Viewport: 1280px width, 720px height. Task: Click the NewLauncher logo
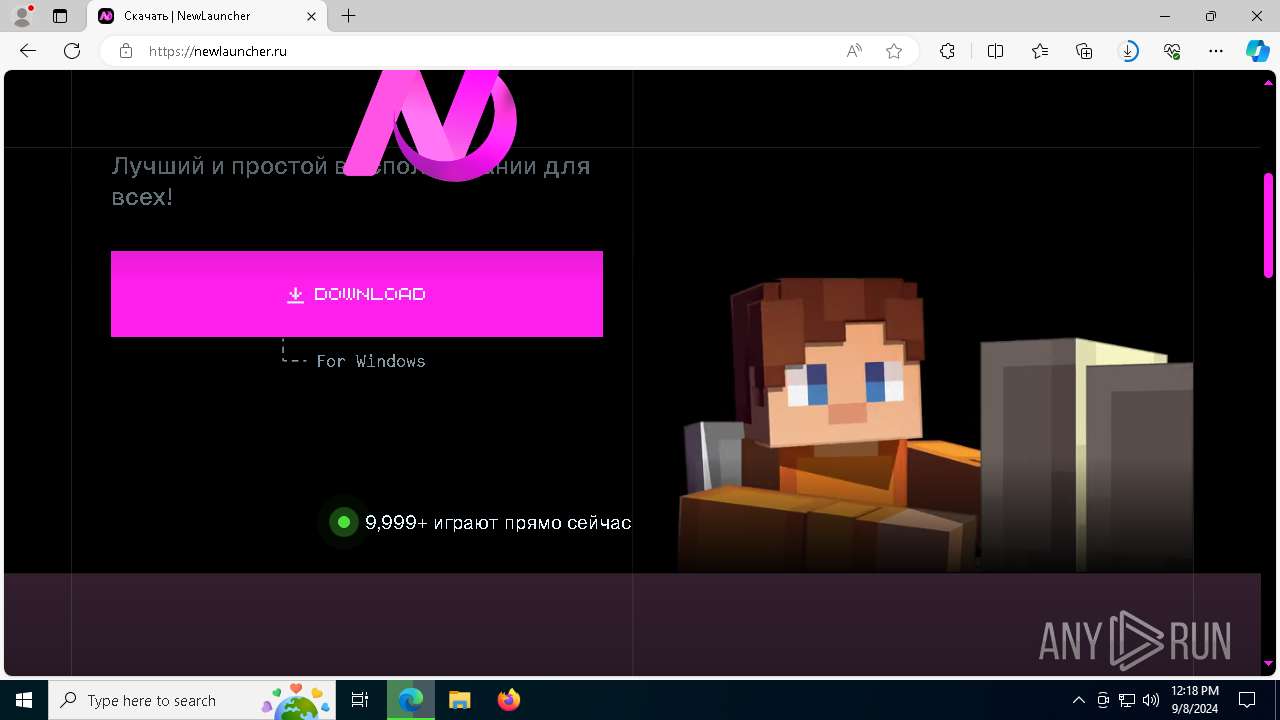click(x=431, y=126)
